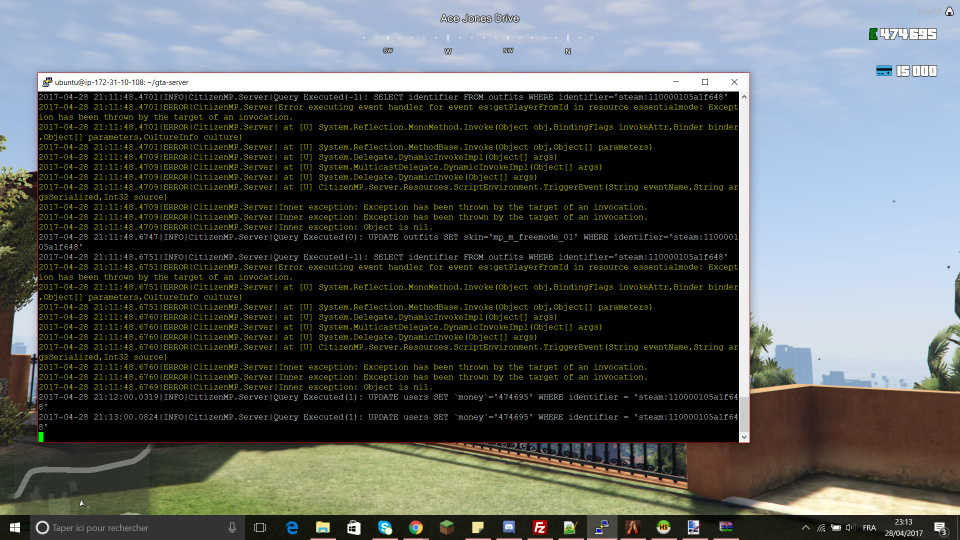Click the W compass marker
This screenshot has width=960, height=540.
(448, 51)
